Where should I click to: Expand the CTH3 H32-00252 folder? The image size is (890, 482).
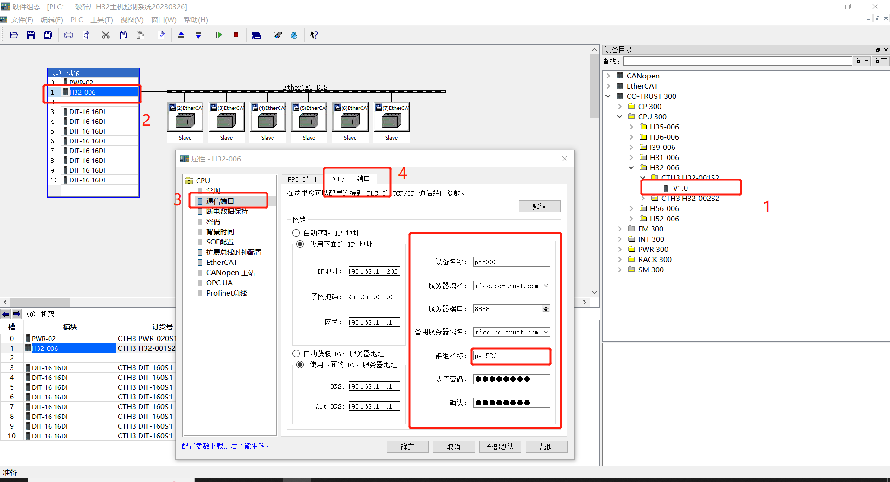(643, 198)
